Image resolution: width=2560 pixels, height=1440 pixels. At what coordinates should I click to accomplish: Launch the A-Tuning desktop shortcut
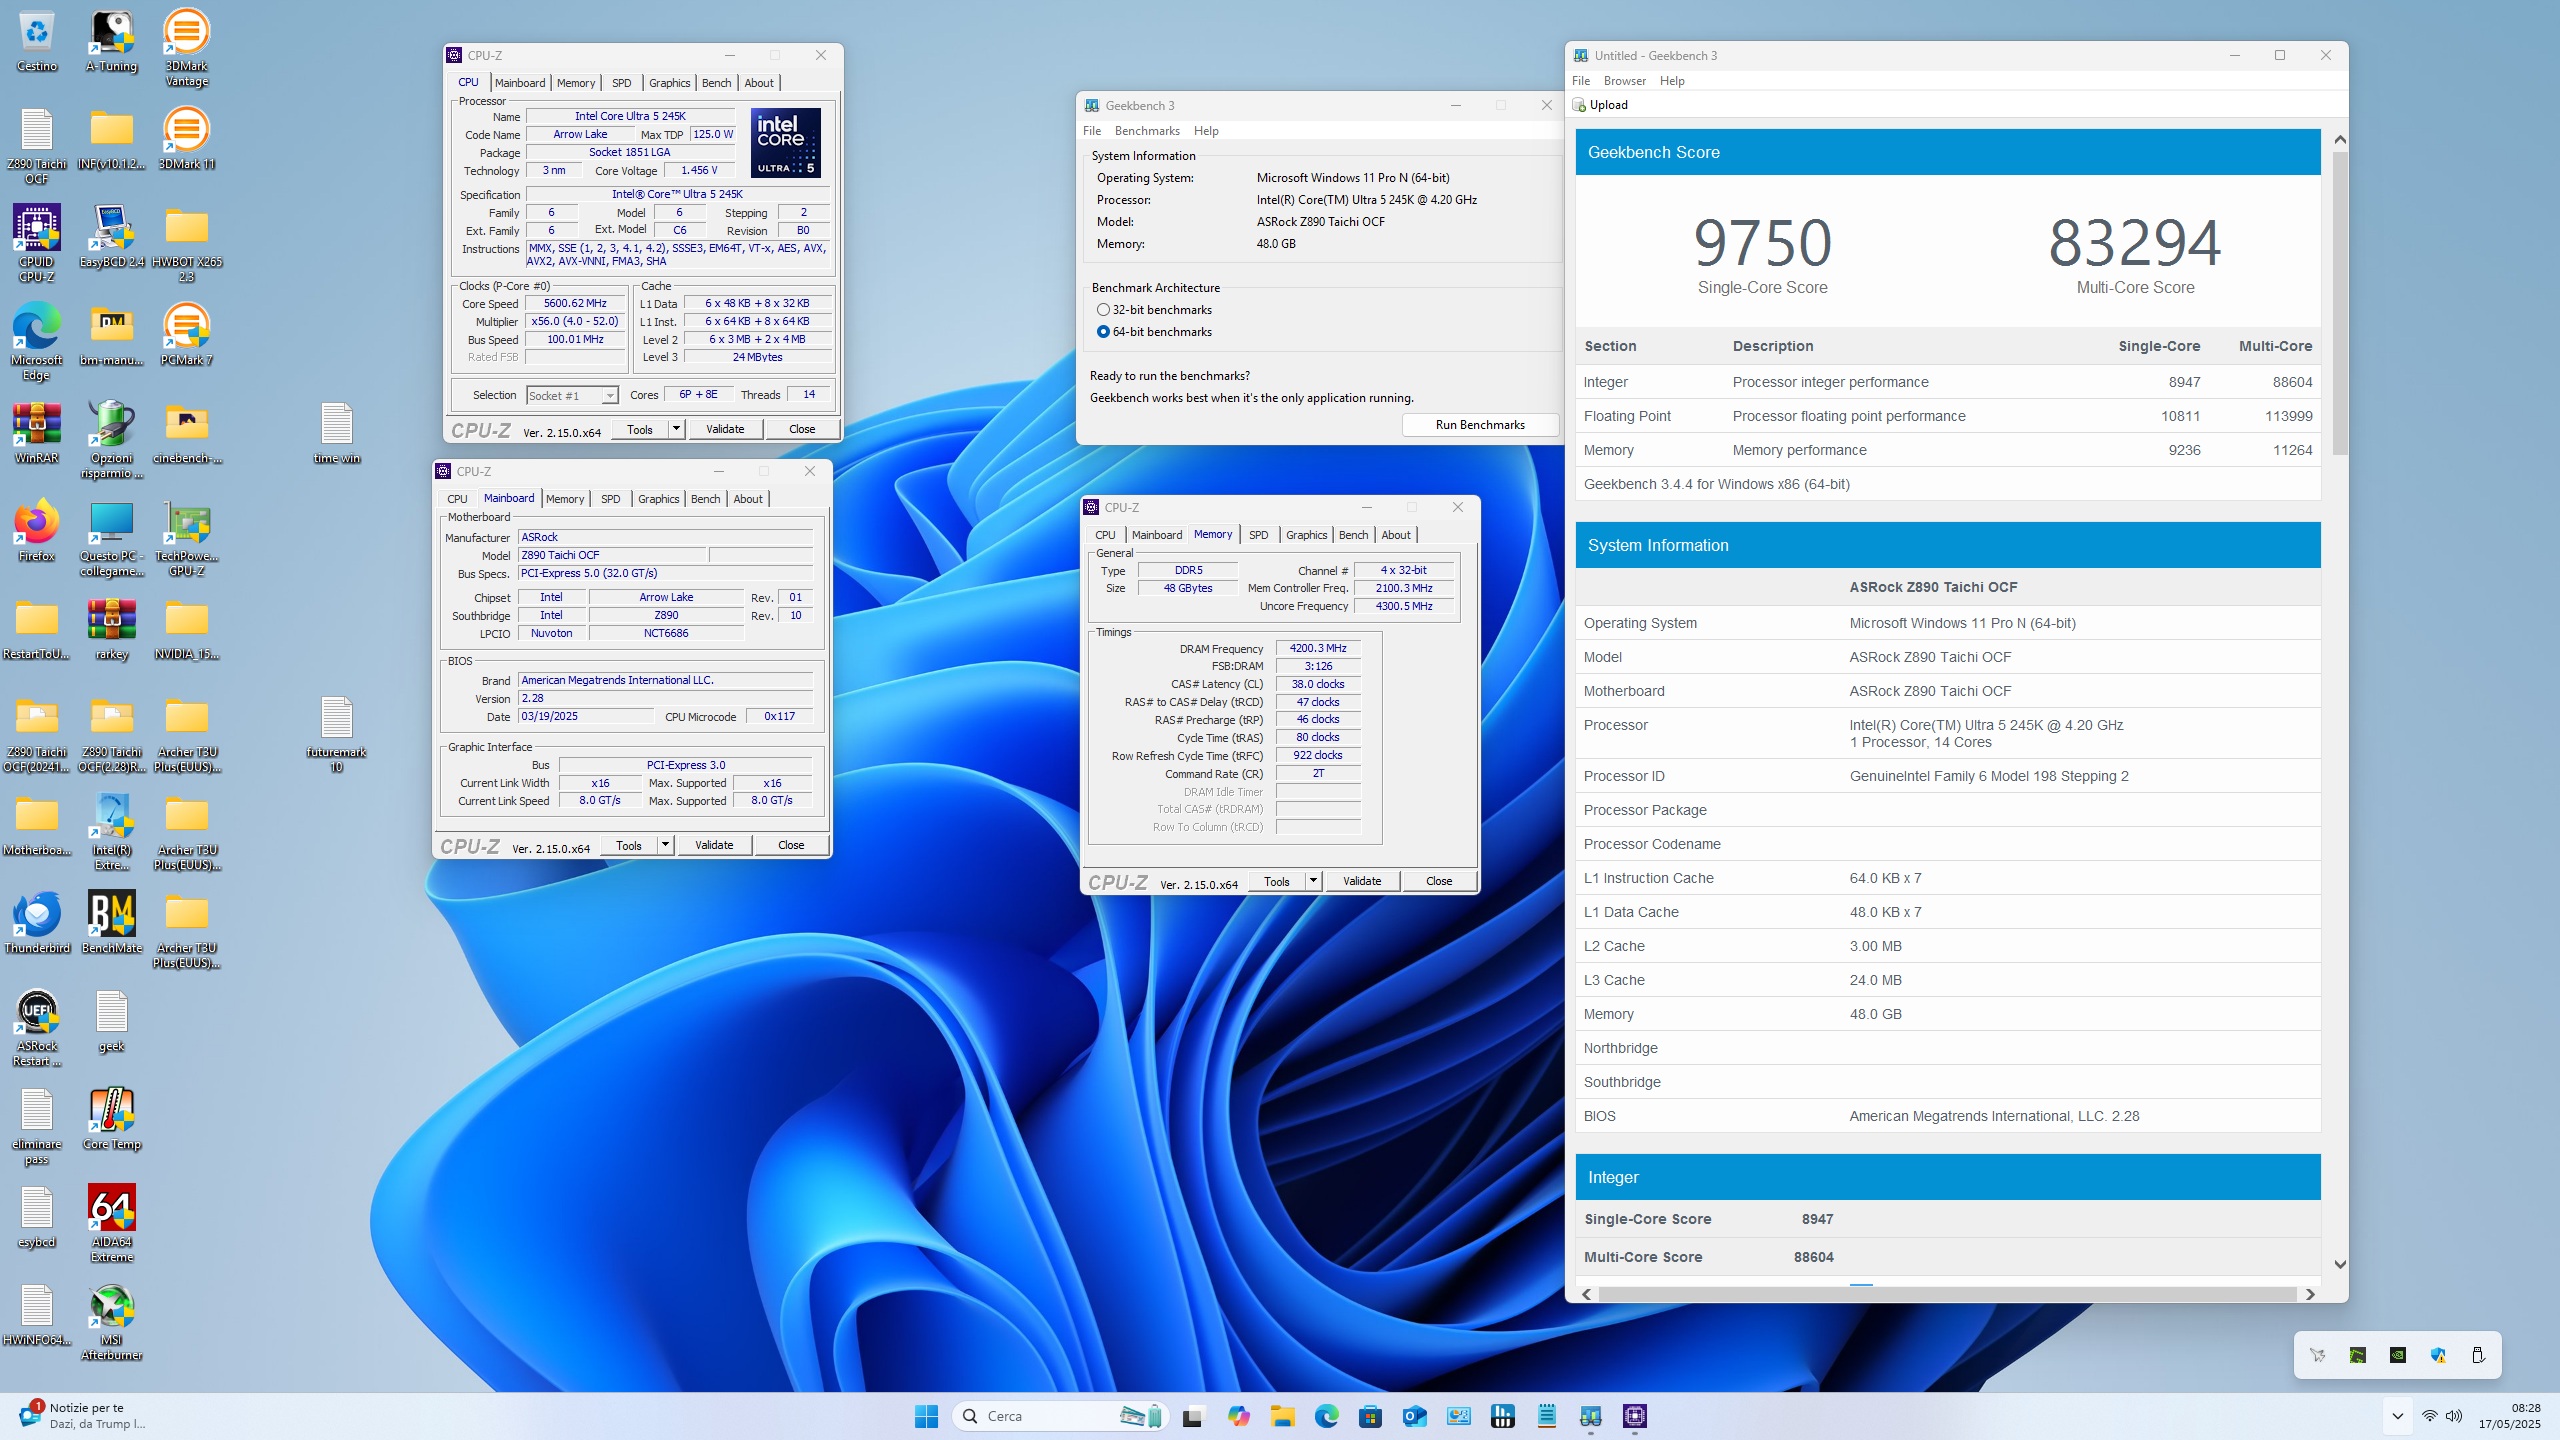(112, 40)
